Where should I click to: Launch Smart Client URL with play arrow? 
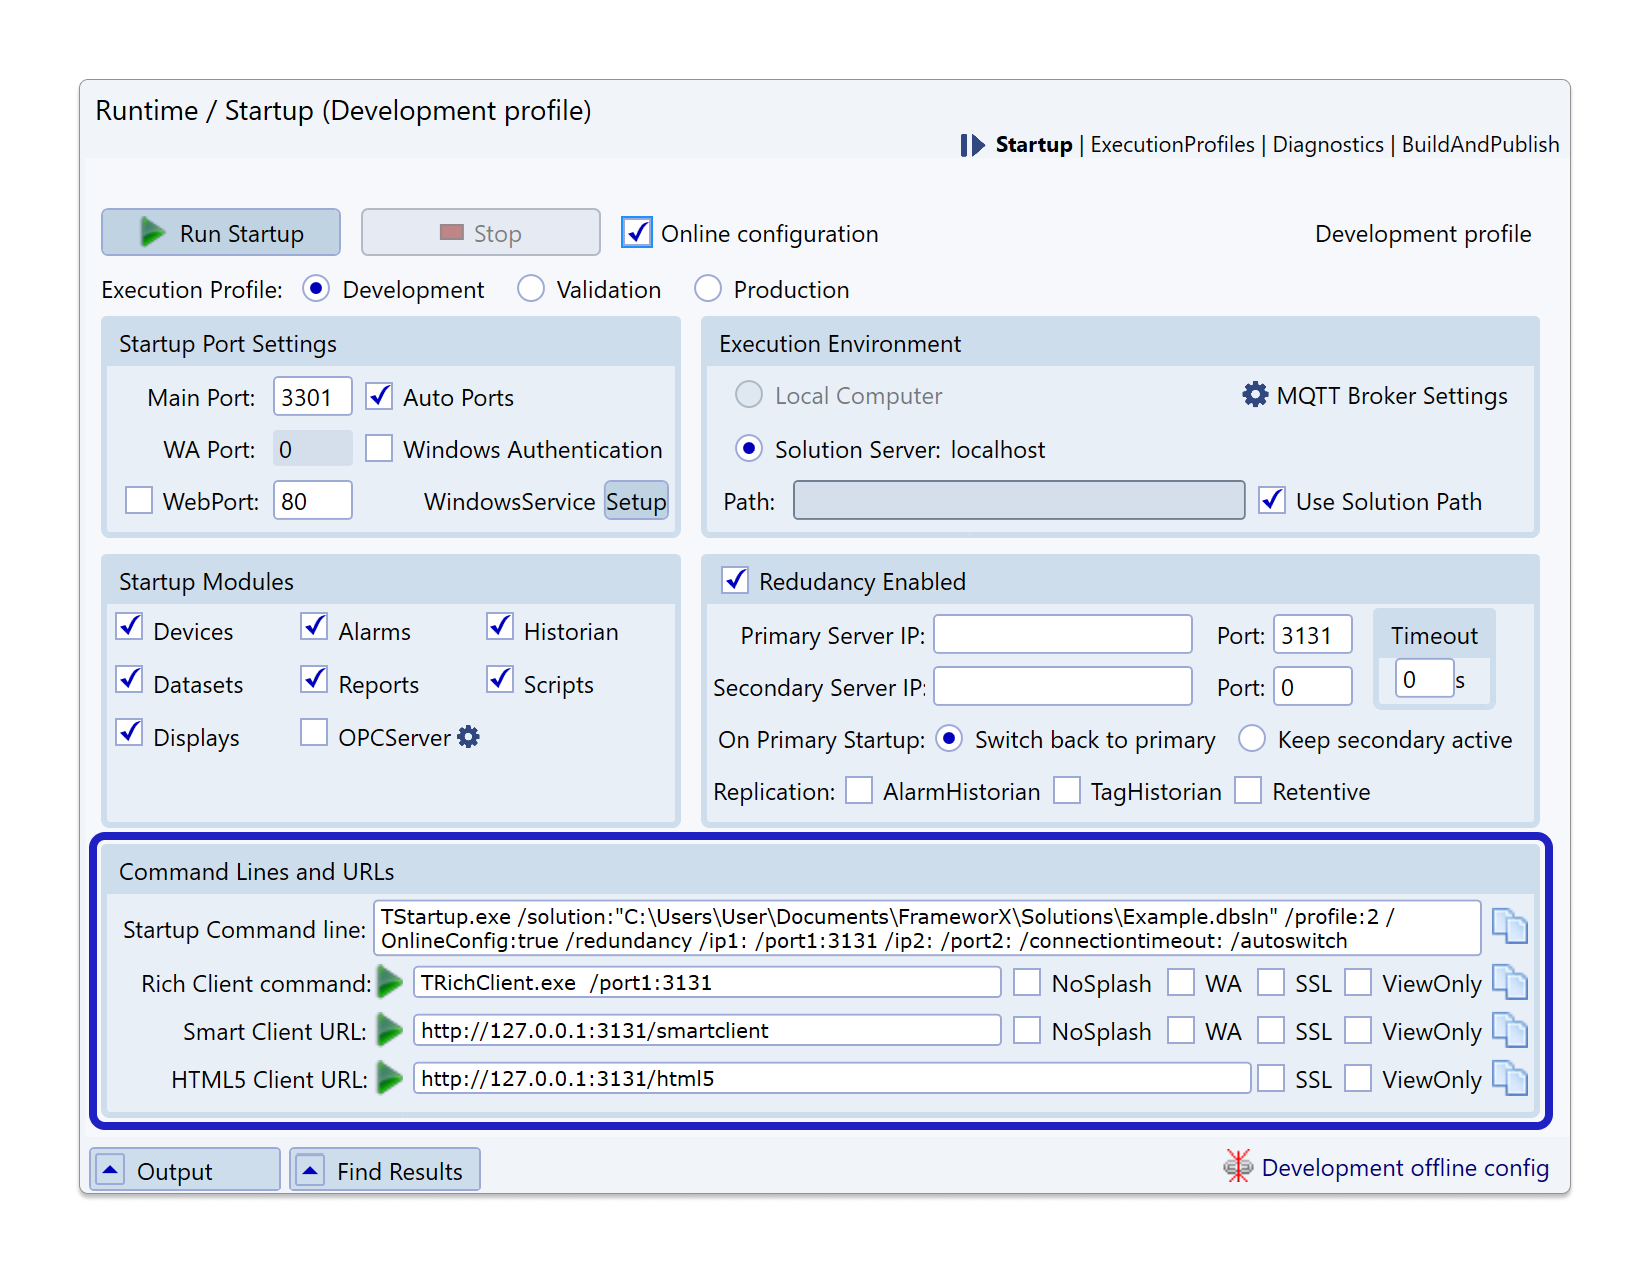[390, 1030]
